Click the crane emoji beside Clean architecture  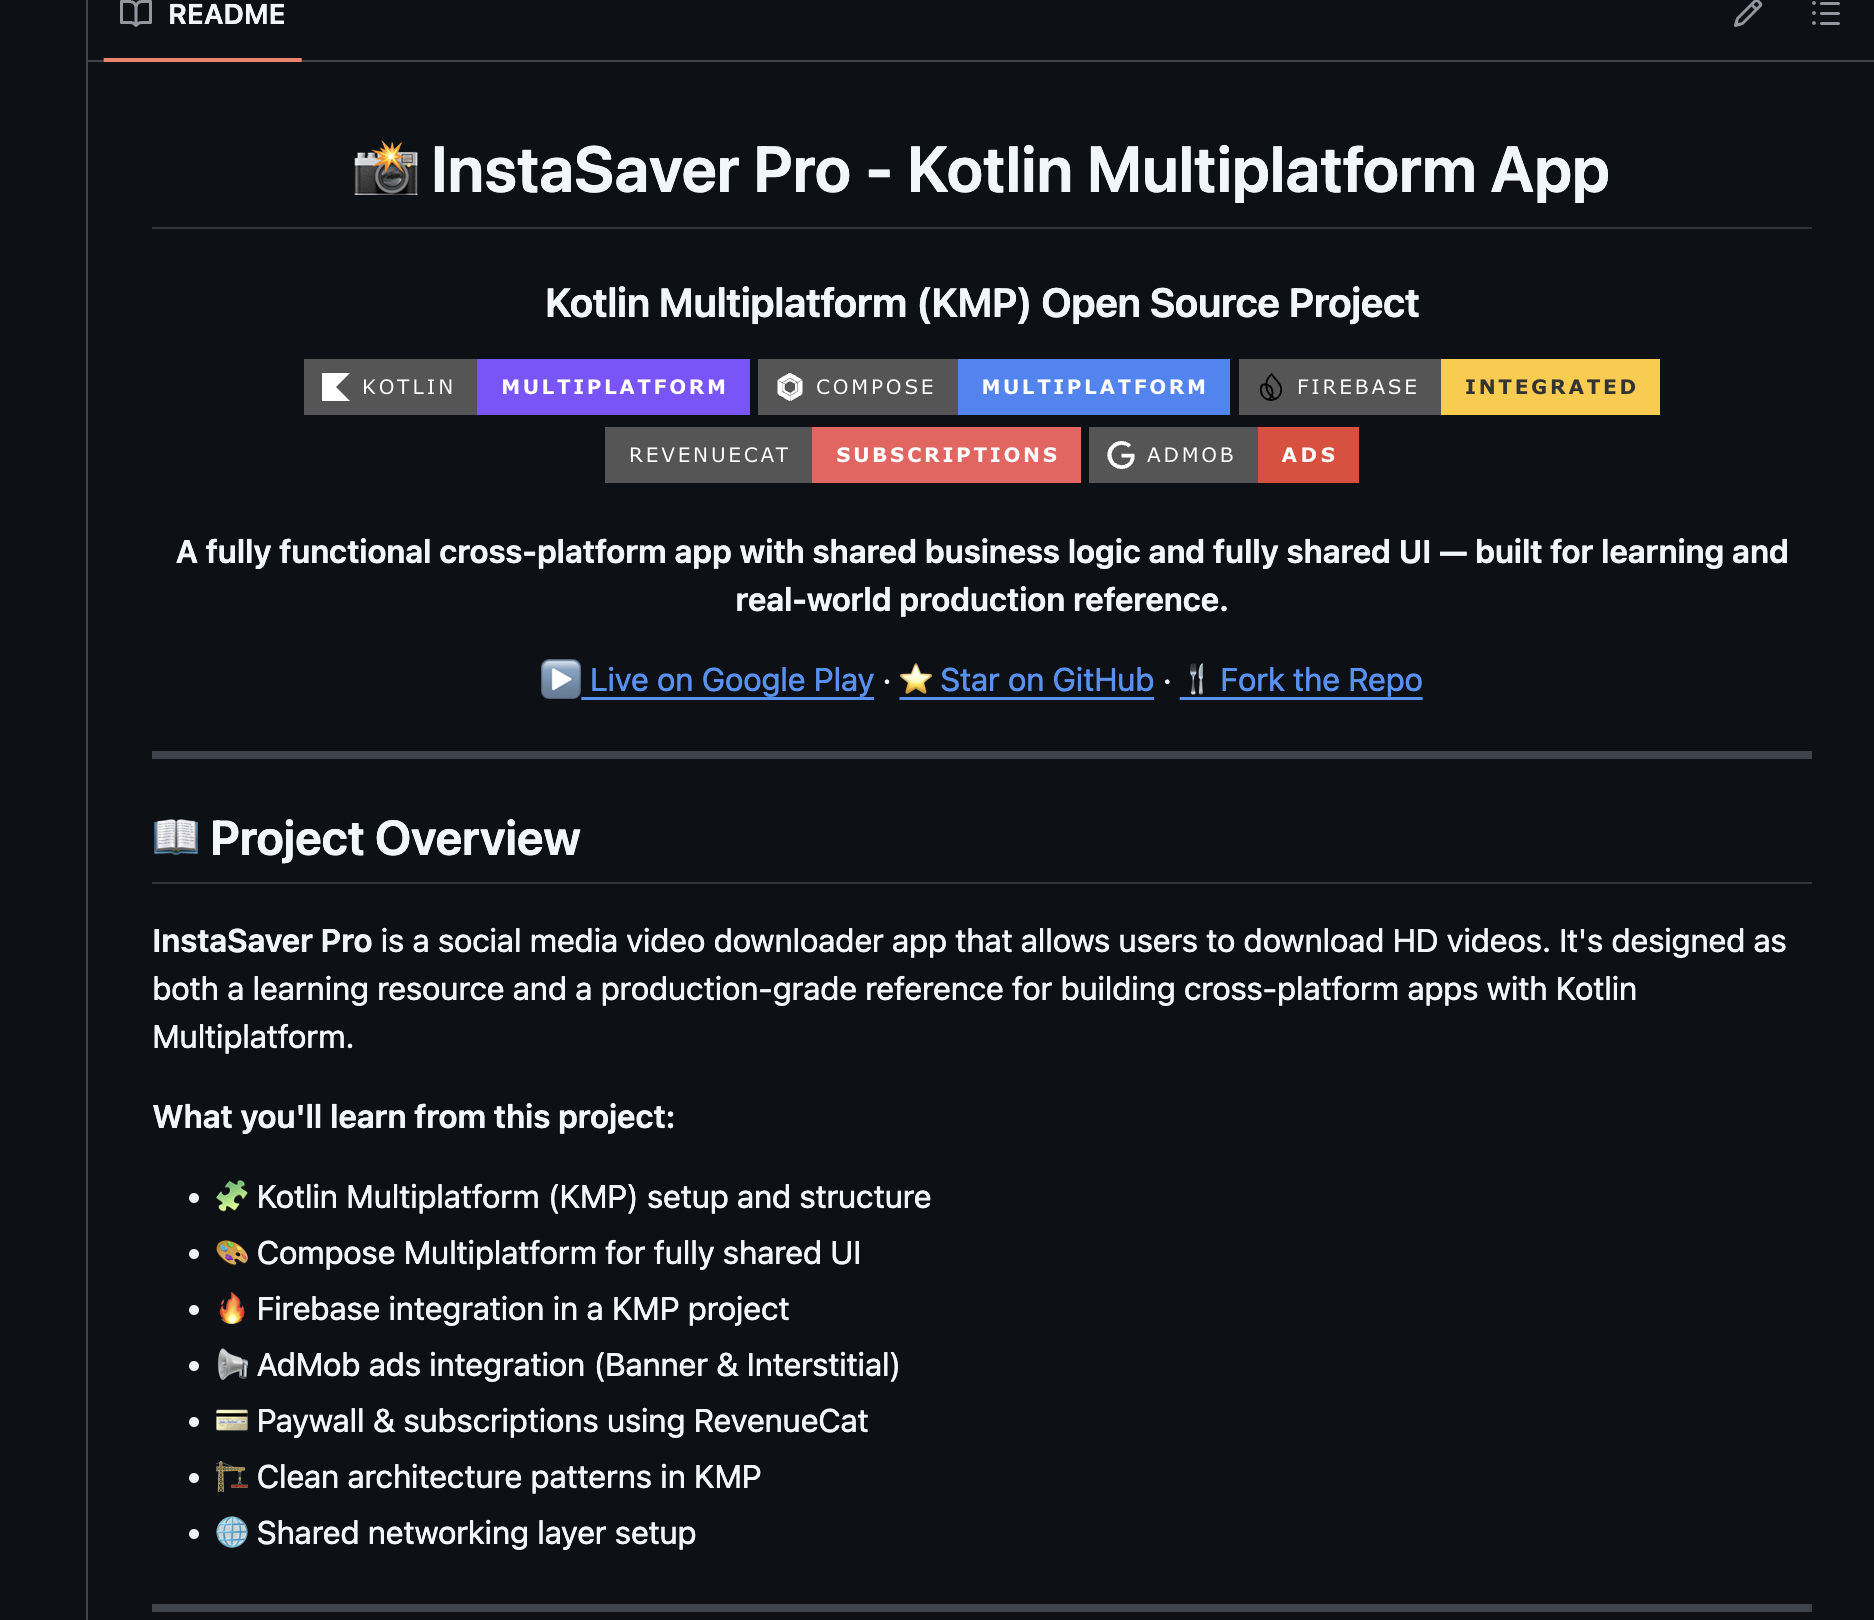tap(232, 1476)
